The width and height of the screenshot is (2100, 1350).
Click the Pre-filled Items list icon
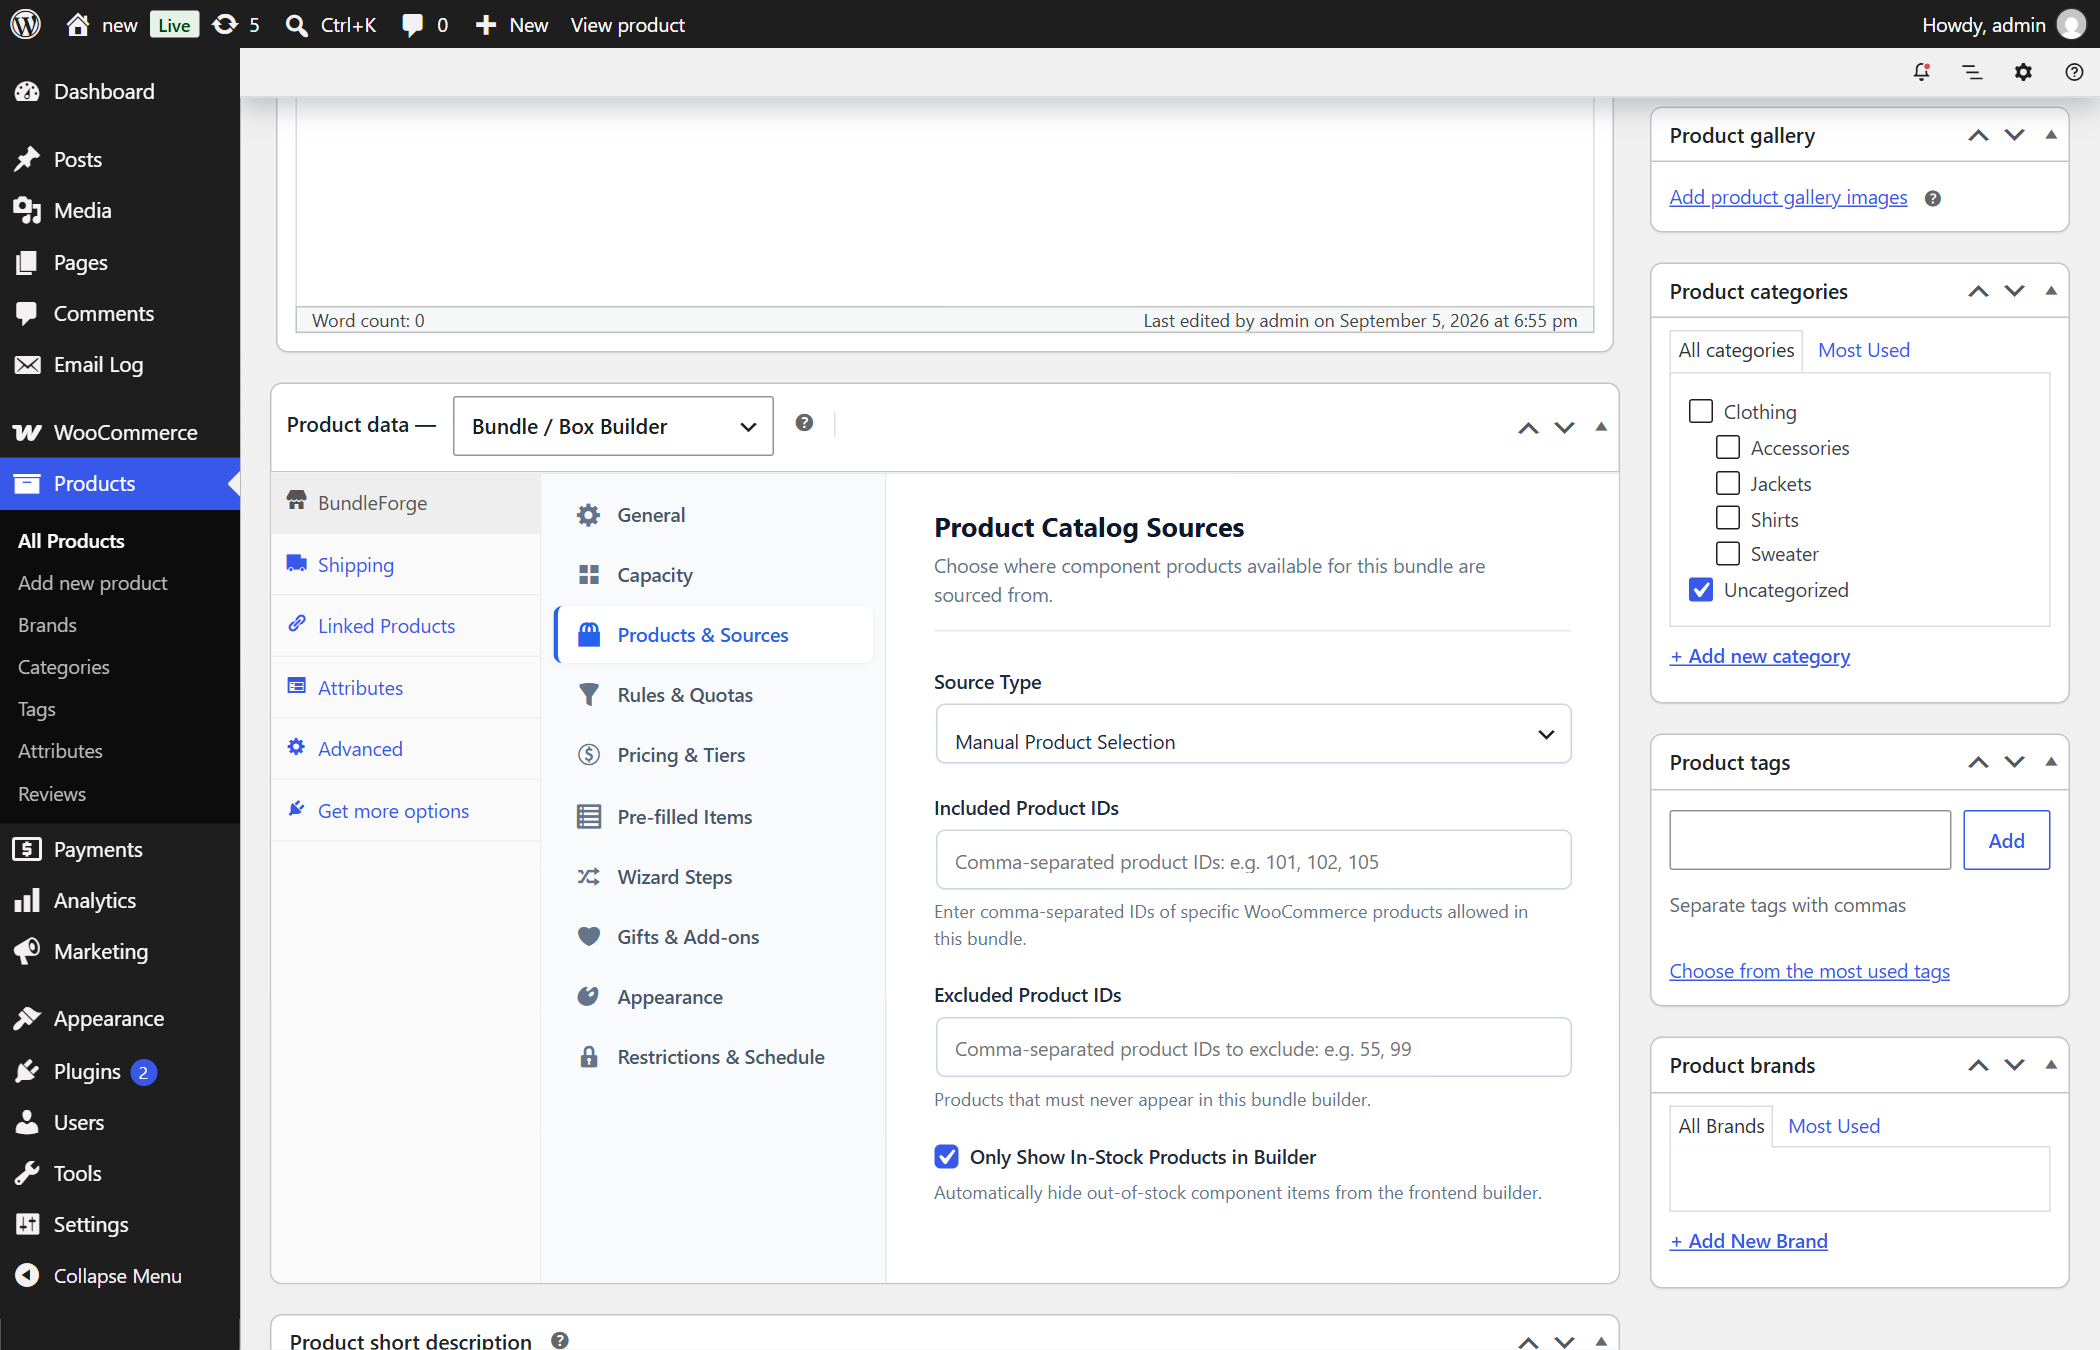(589, 817)
